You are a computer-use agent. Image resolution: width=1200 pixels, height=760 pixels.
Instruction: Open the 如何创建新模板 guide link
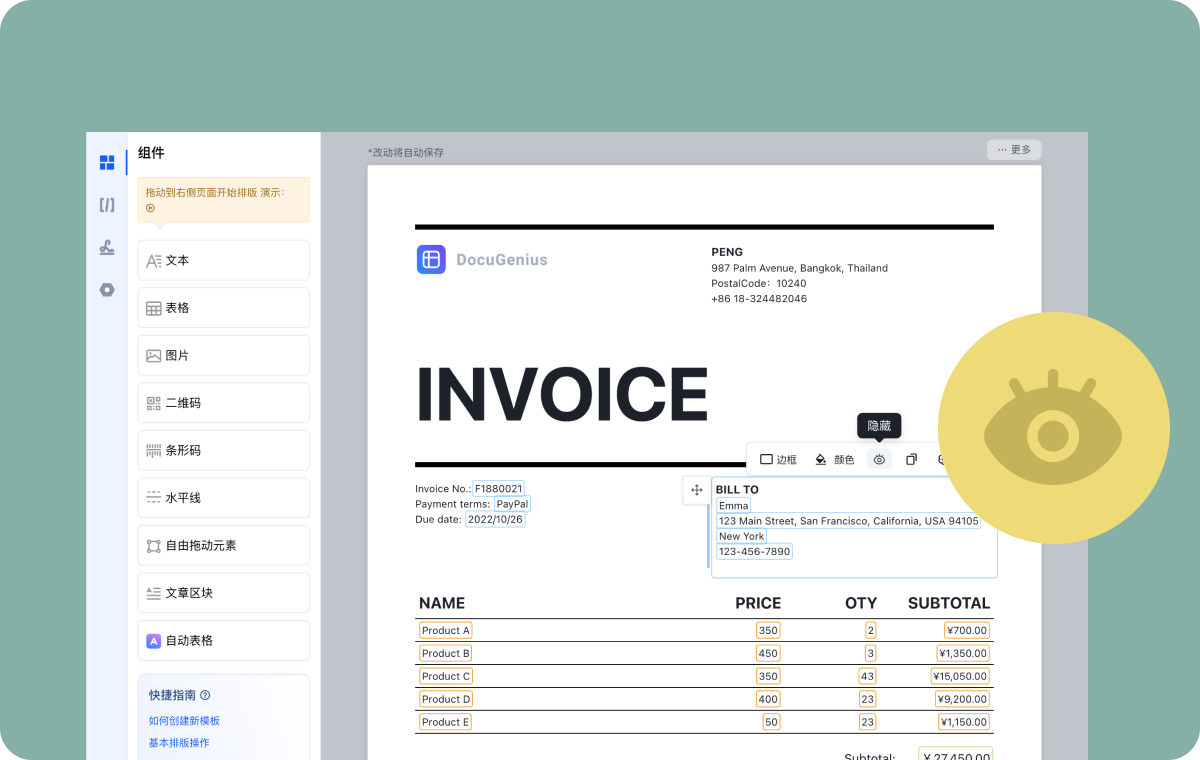click(x=184, y=721)
